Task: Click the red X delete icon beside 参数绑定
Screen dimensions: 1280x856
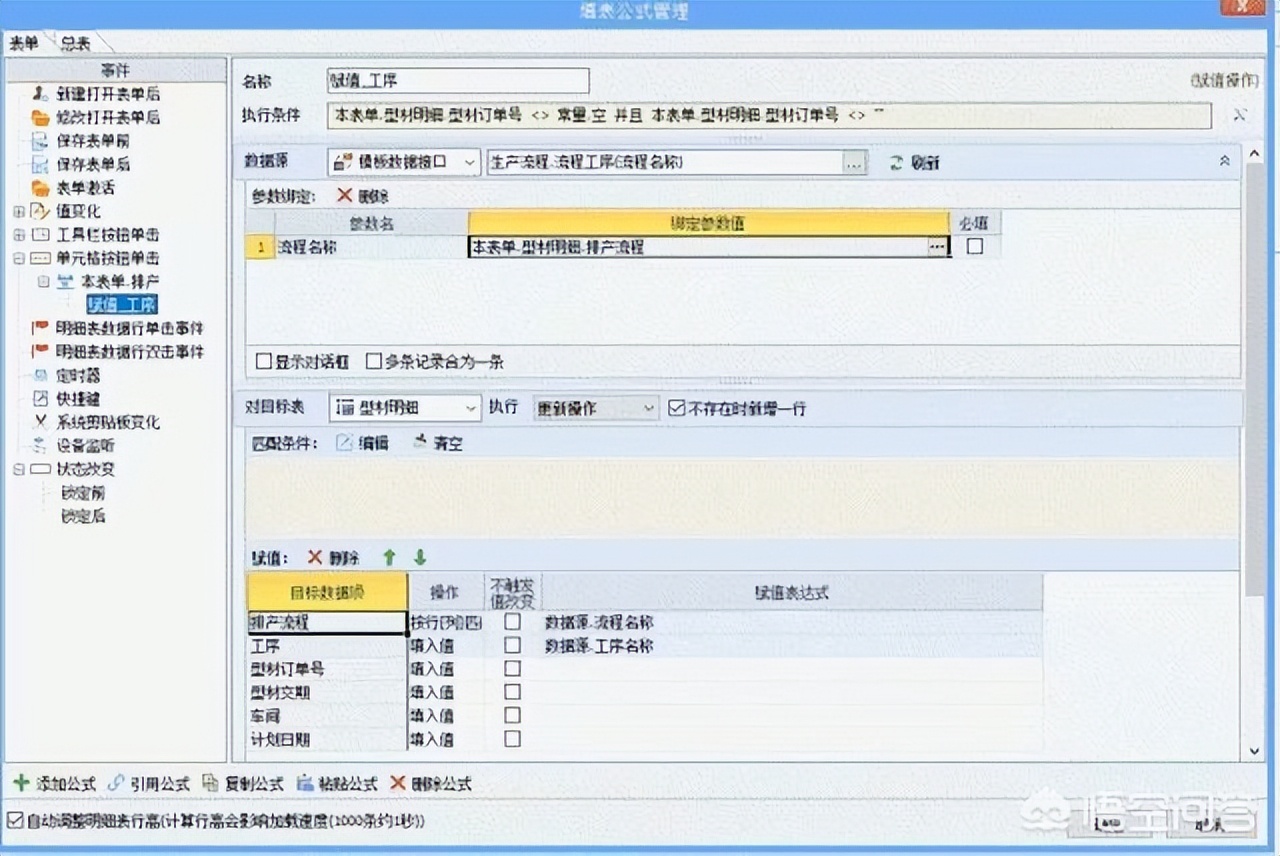Action: pyautogui.click(x=344, y=196)
